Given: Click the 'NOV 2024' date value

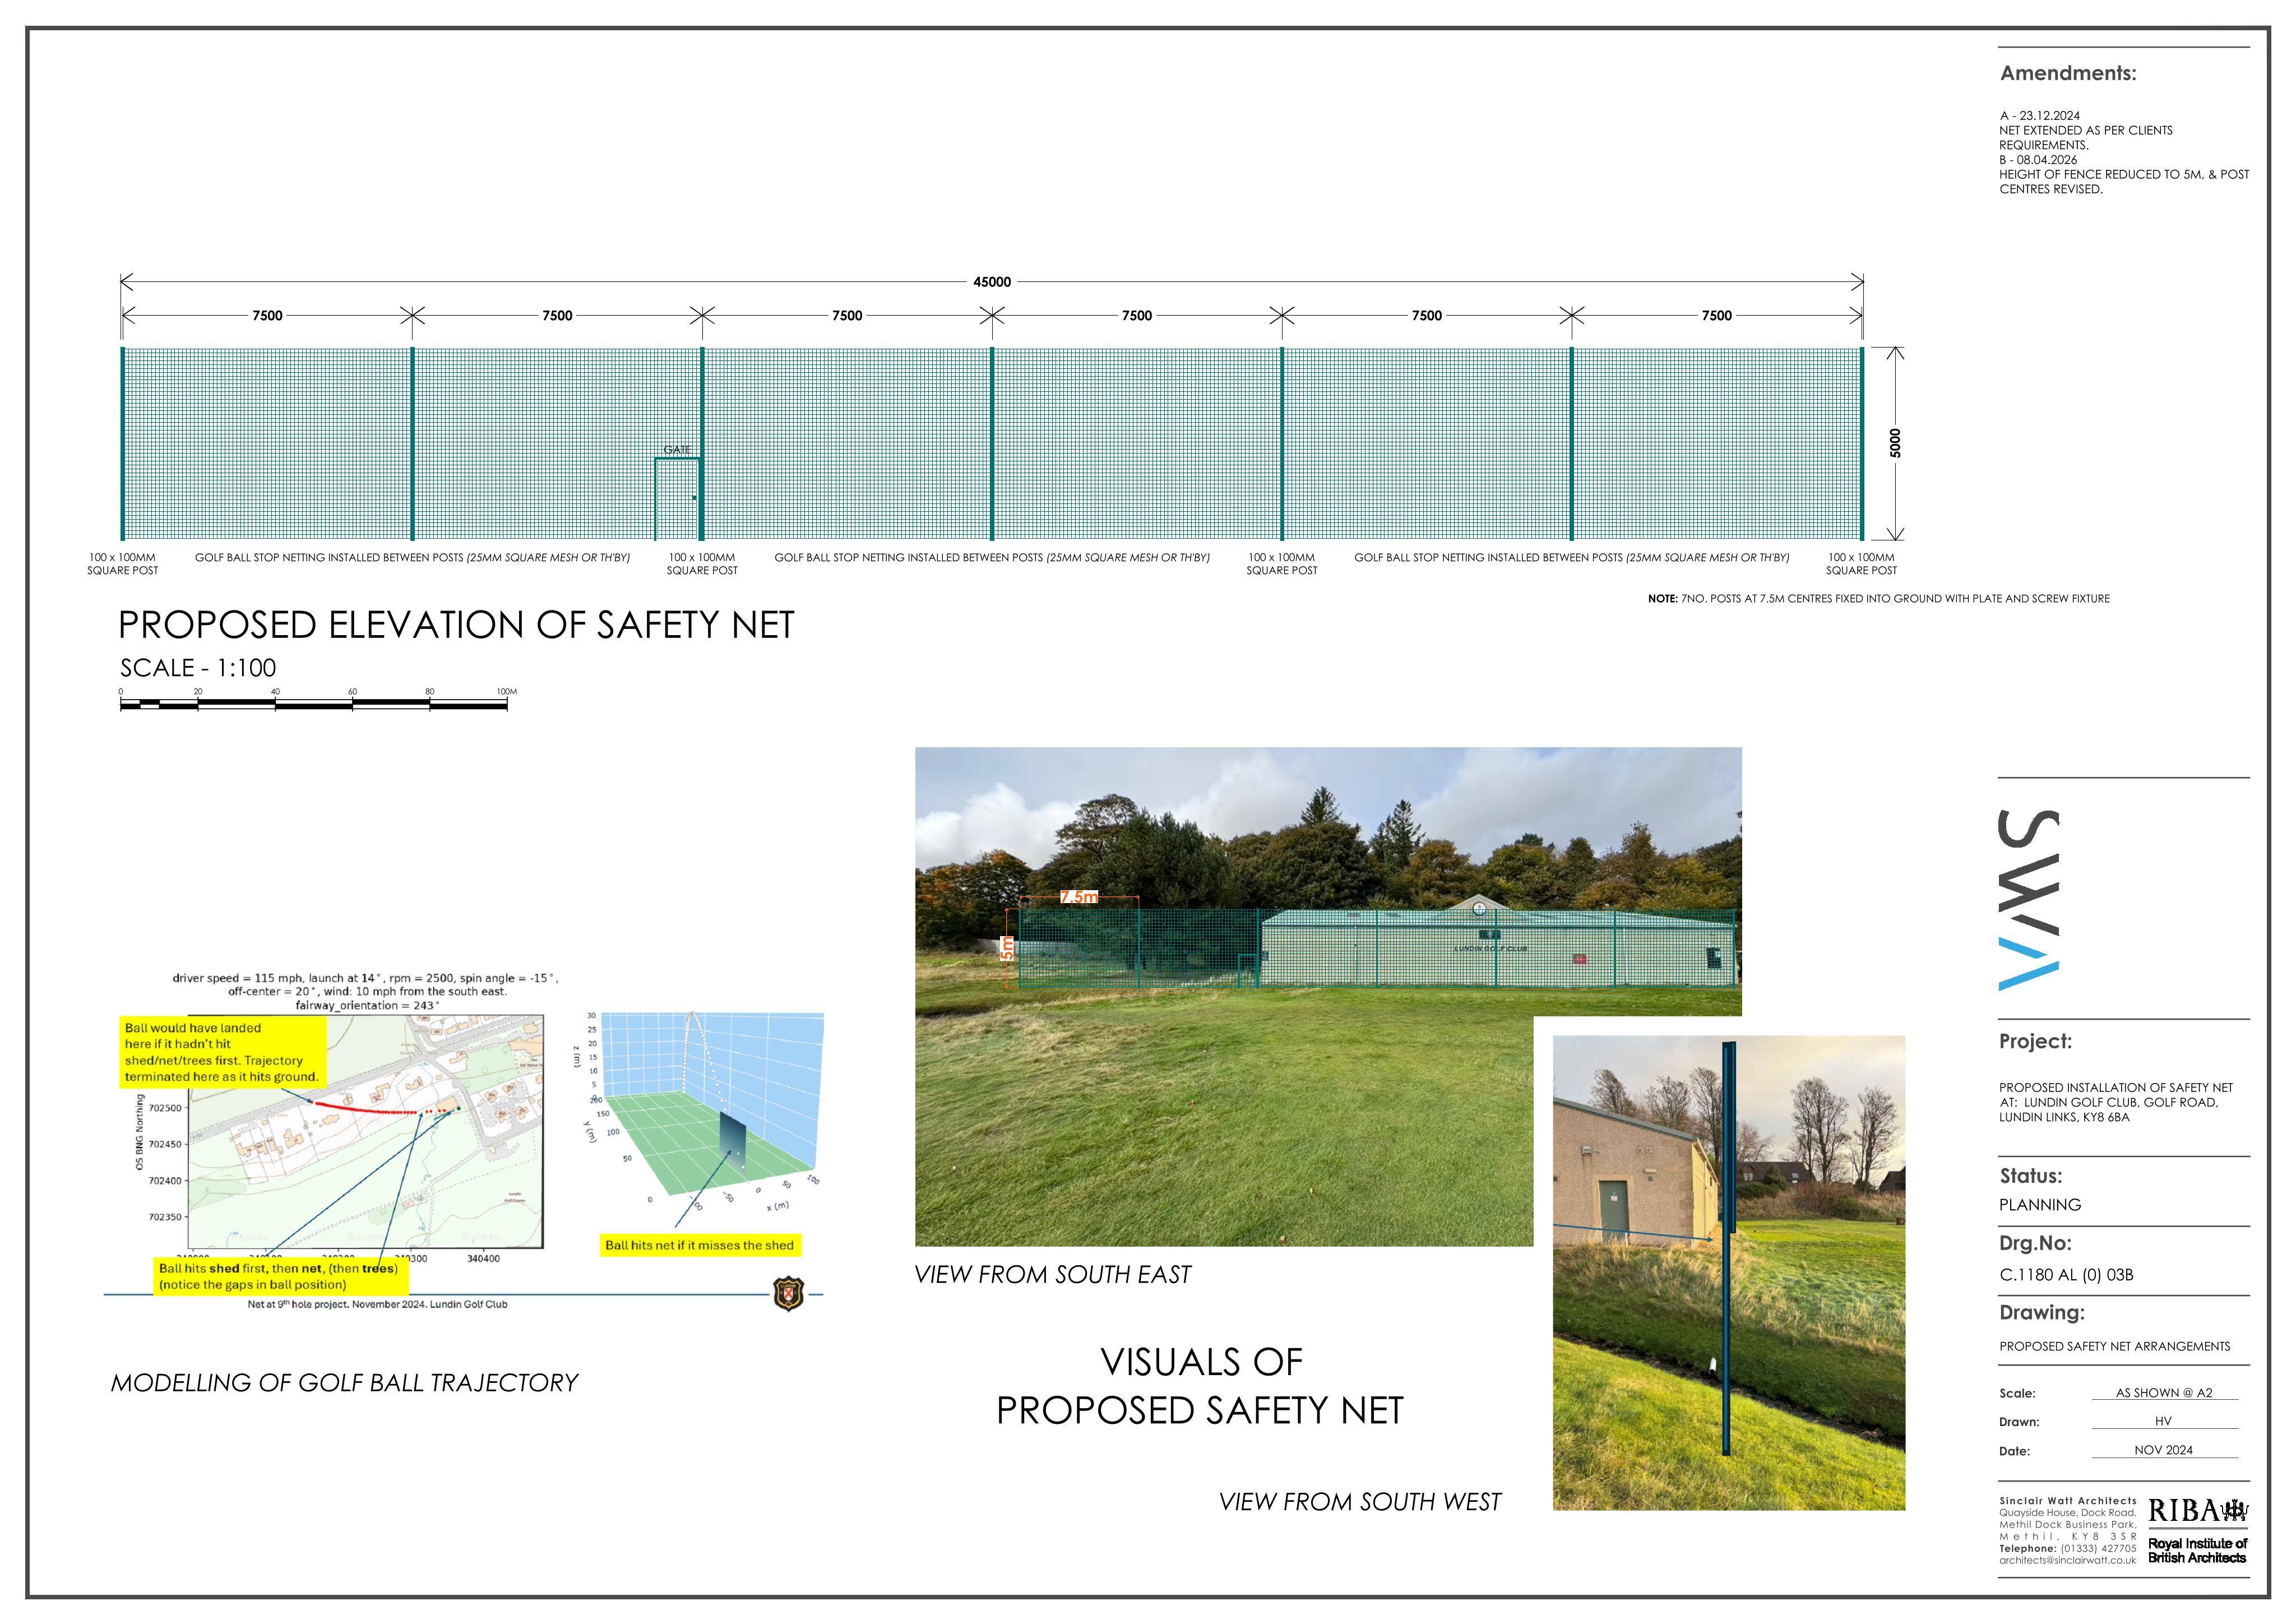Looking at the screenshot, I should [x=2163, y=1450].
